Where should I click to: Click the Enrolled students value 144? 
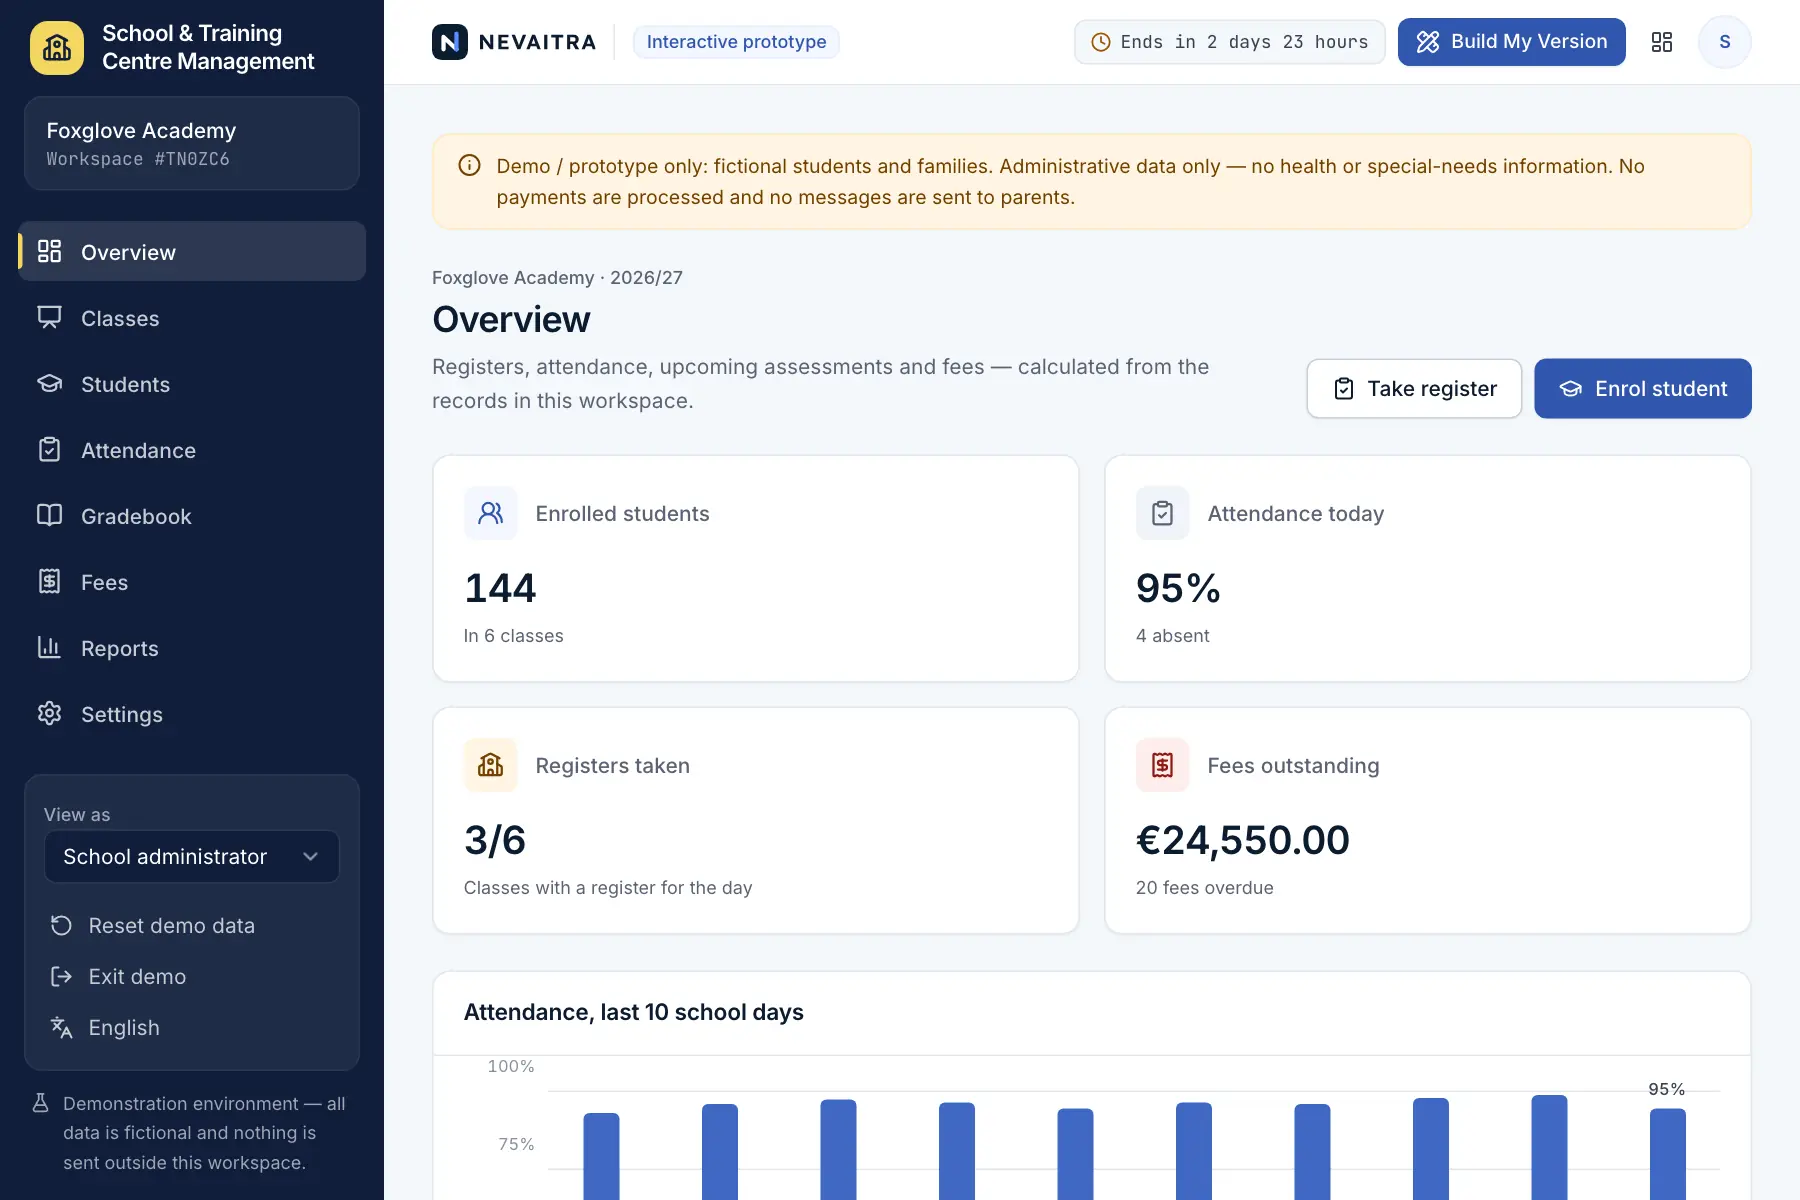coord(500,588)
